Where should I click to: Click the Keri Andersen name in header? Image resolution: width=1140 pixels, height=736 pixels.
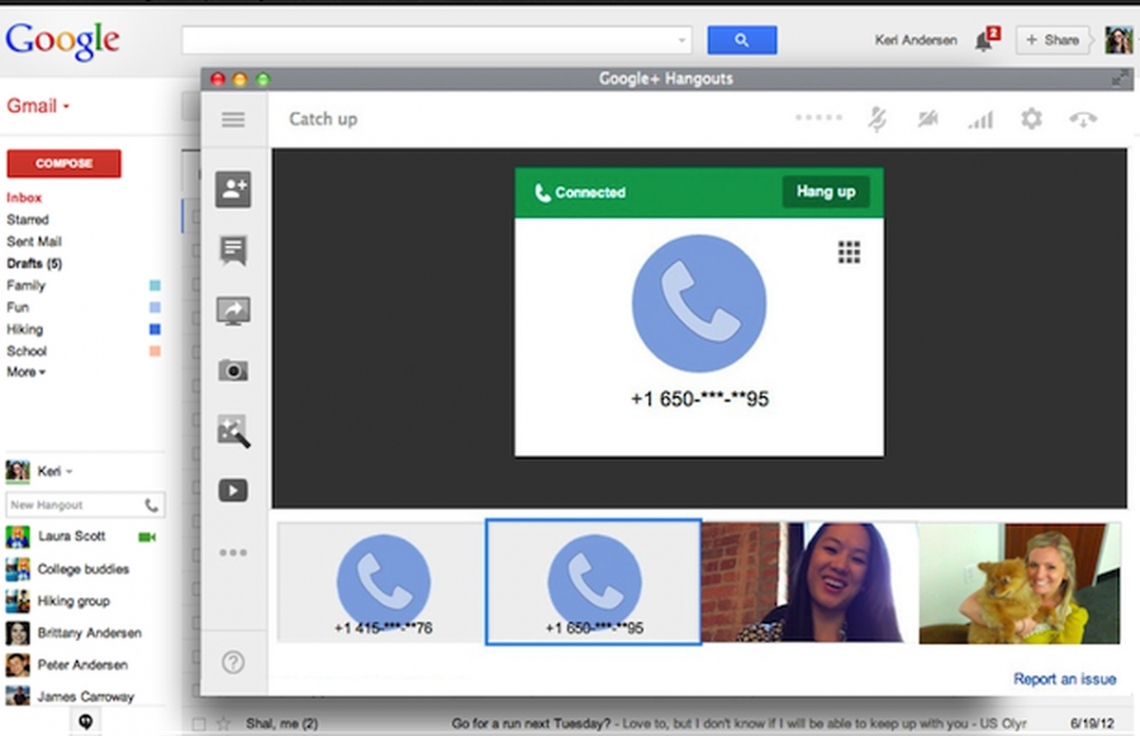915,40
